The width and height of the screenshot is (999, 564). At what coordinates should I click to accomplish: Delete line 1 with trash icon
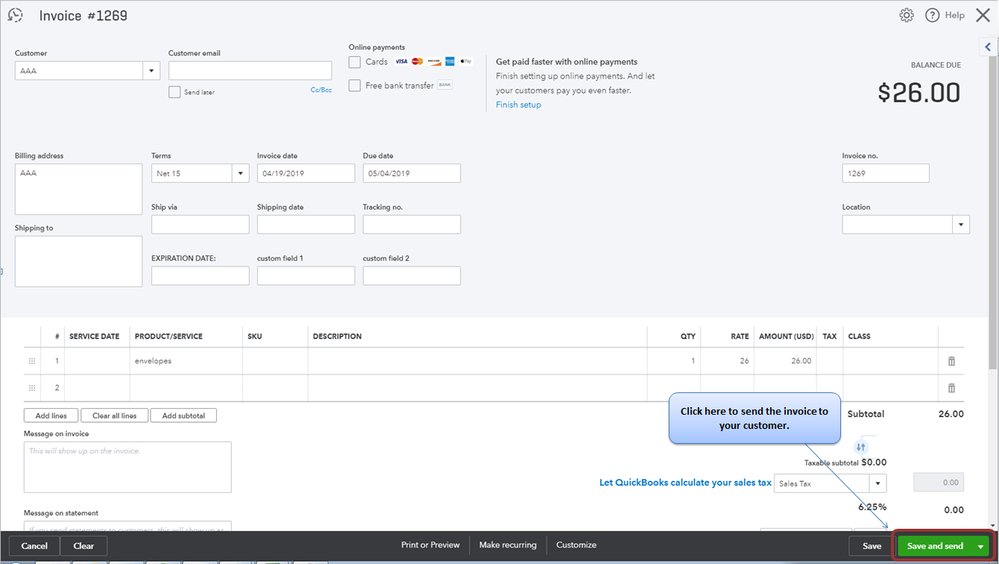coord(951,361)
